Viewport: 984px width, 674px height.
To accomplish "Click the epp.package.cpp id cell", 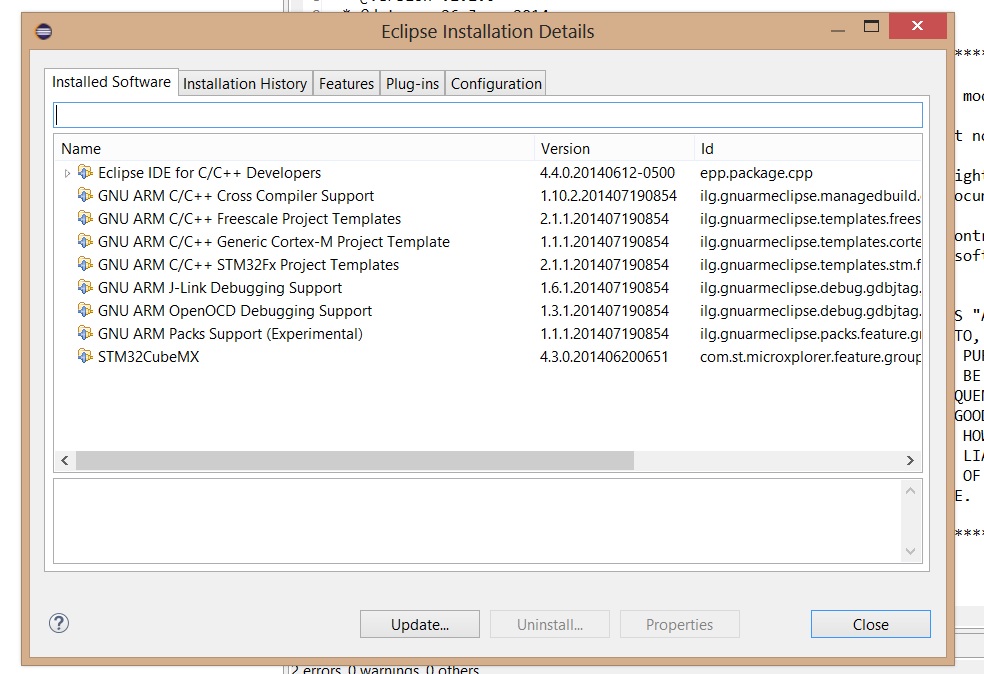I will (756, 173).
